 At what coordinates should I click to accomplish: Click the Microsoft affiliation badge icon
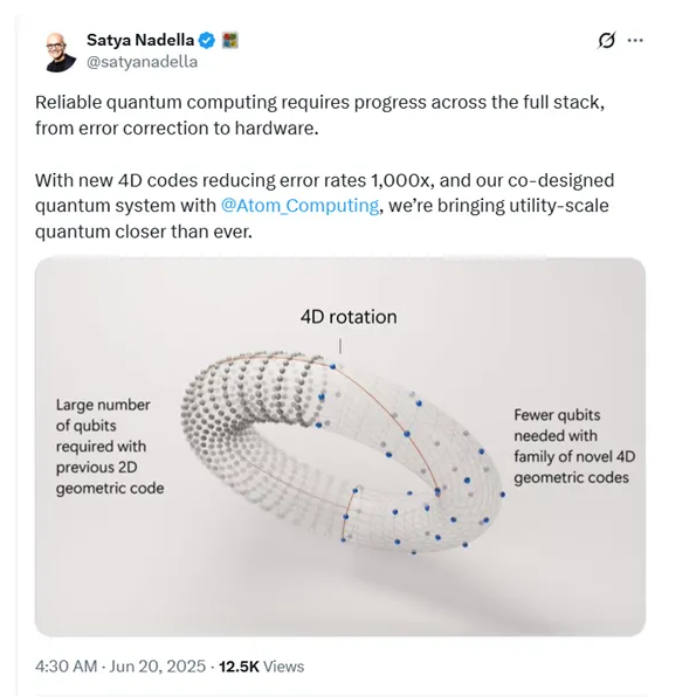[229, 41]
